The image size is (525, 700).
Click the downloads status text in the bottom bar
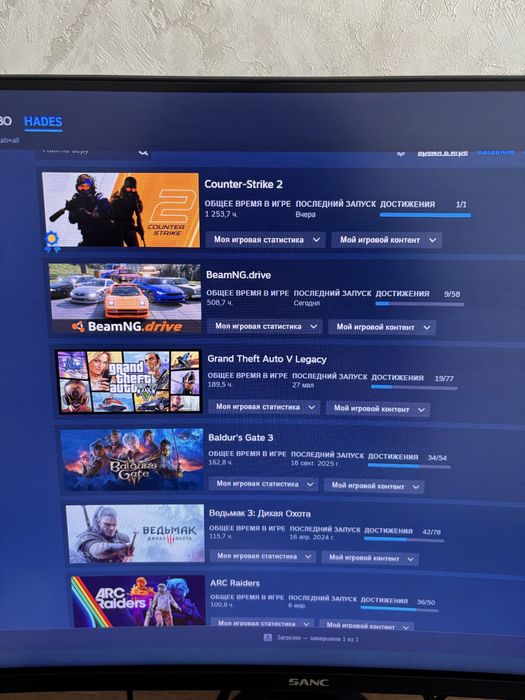(317, 638)
